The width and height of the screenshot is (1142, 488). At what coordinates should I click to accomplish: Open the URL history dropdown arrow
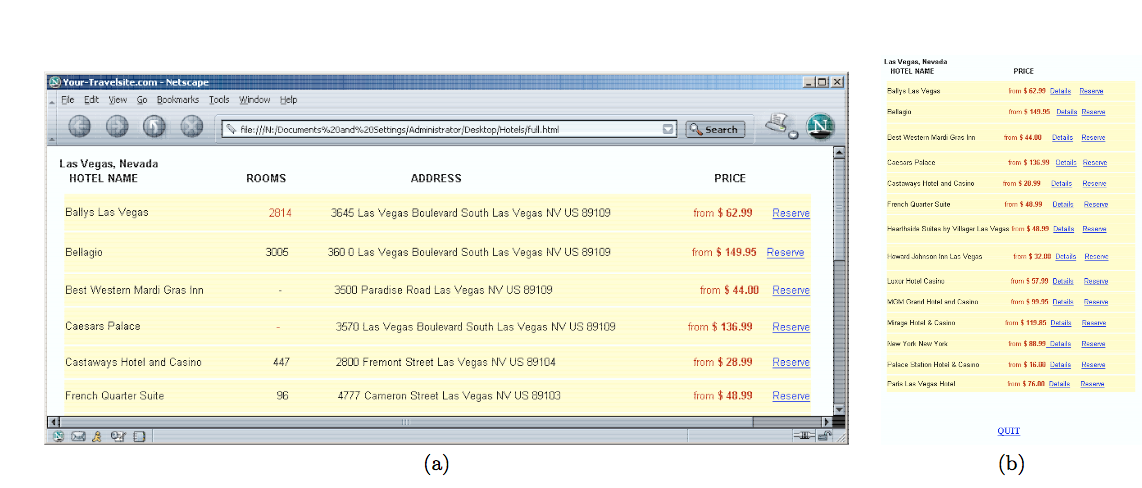668,130
